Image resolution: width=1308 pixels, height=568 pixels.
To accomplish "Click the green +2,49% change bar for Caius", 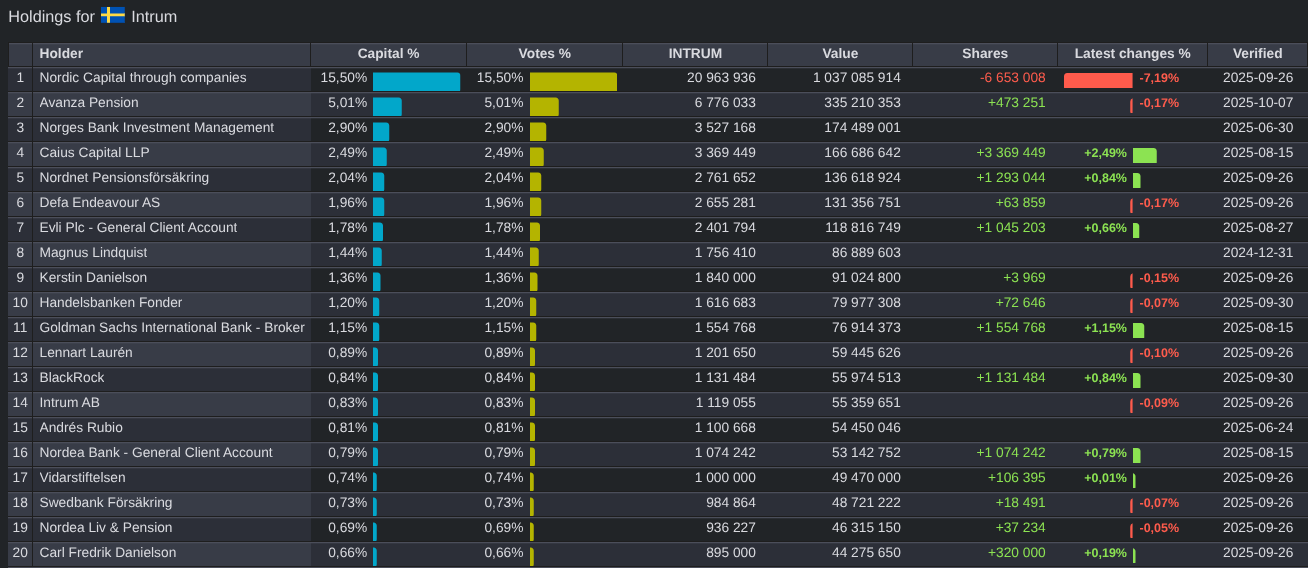I will [1145, 155].
